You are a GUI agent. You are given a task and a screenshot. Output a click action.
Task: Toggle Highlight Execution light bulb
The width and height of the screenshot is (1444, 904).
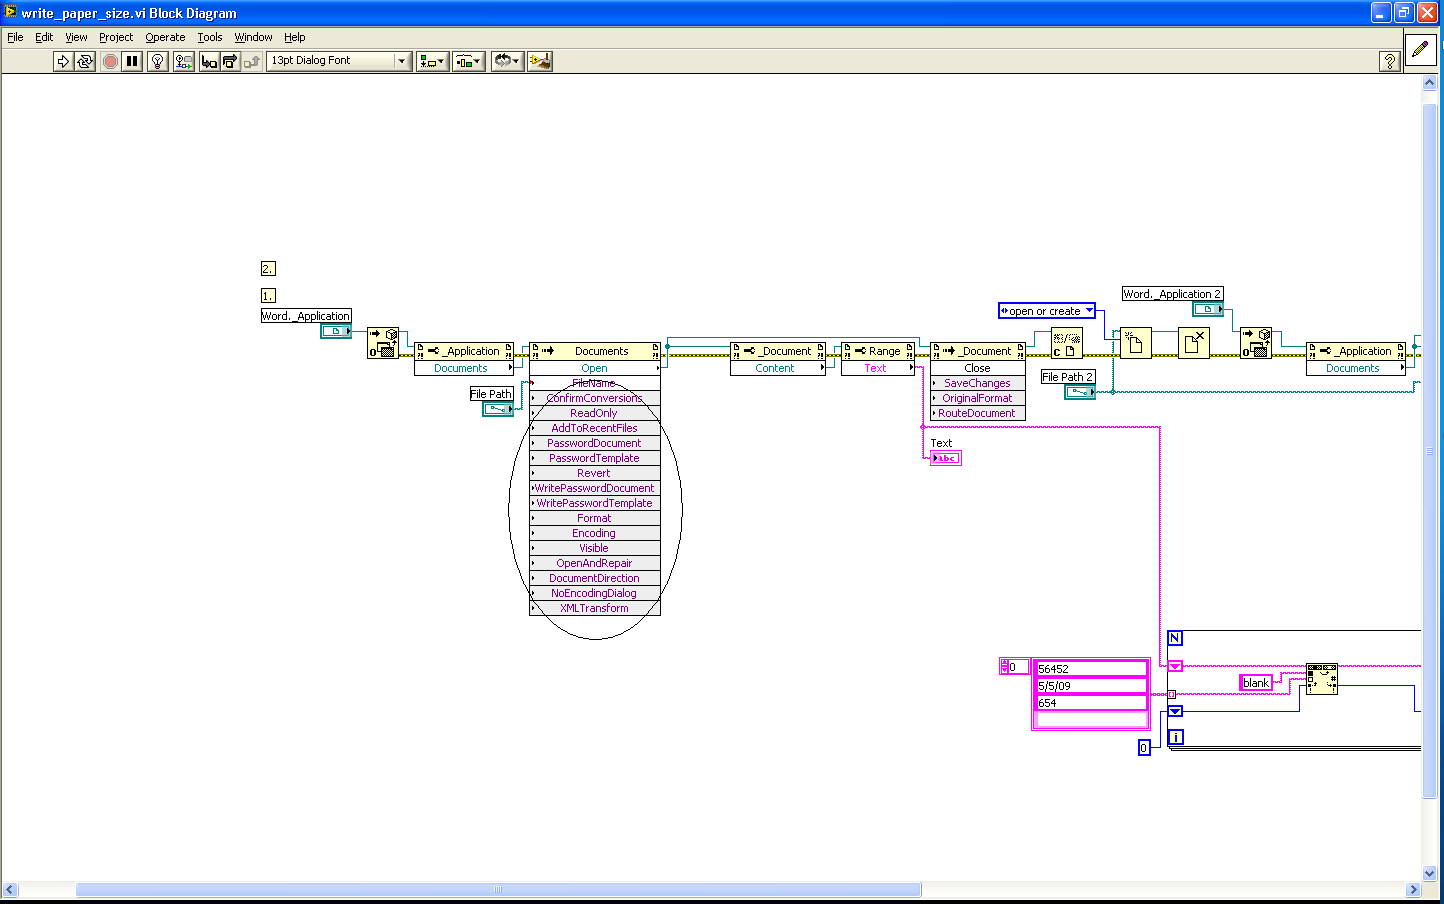[157, 61]
